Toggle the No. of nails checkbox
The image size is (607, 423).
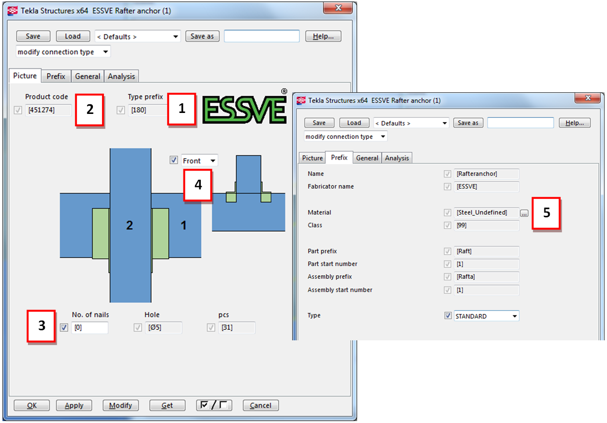click(x=64, y=327)
